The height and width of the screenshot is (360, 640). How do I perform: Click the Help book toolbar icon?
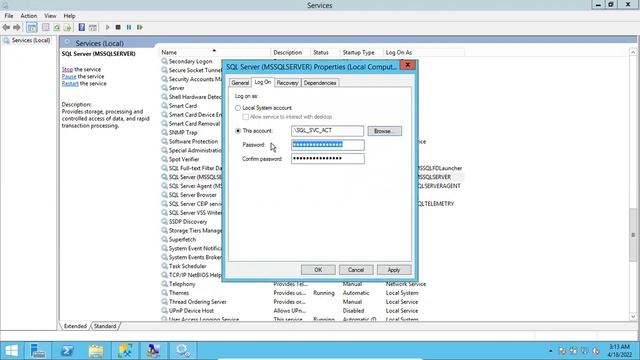82,27
